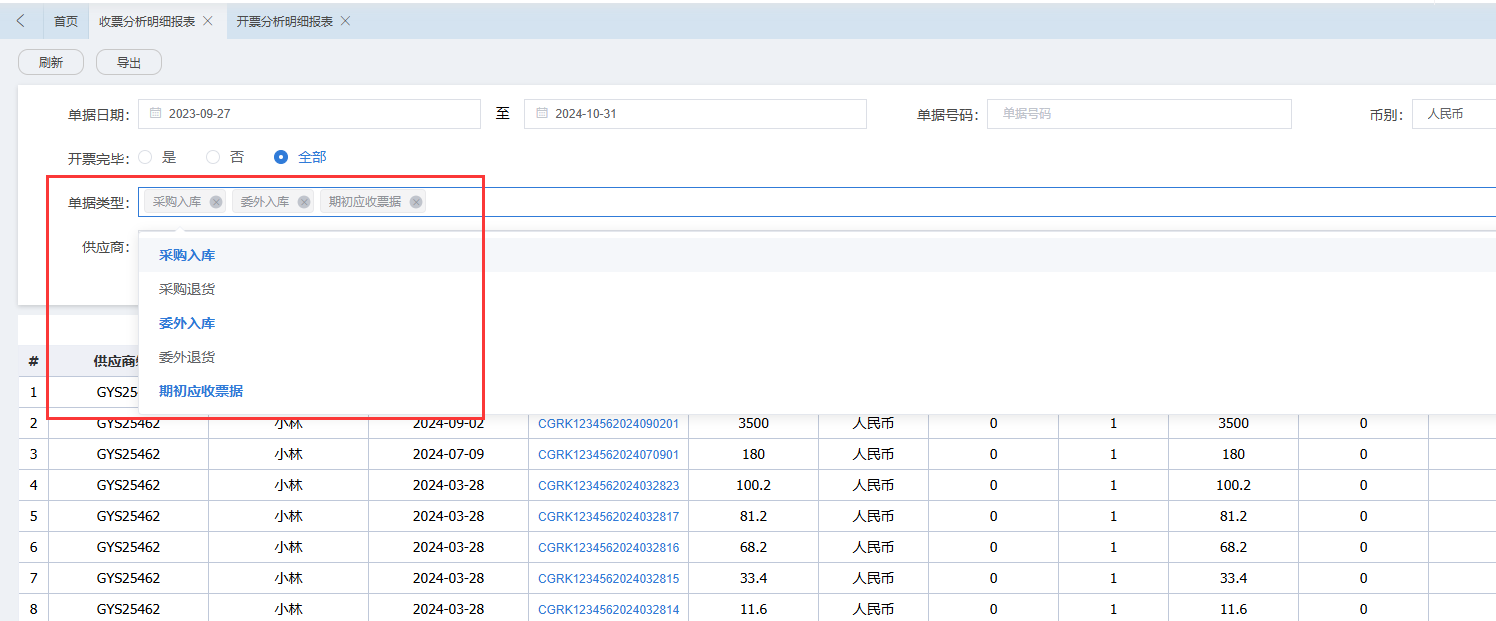Select 是 for 开票完毕
The height and width of the screenshot is (621, 1496).
click(x=146, y=157)
